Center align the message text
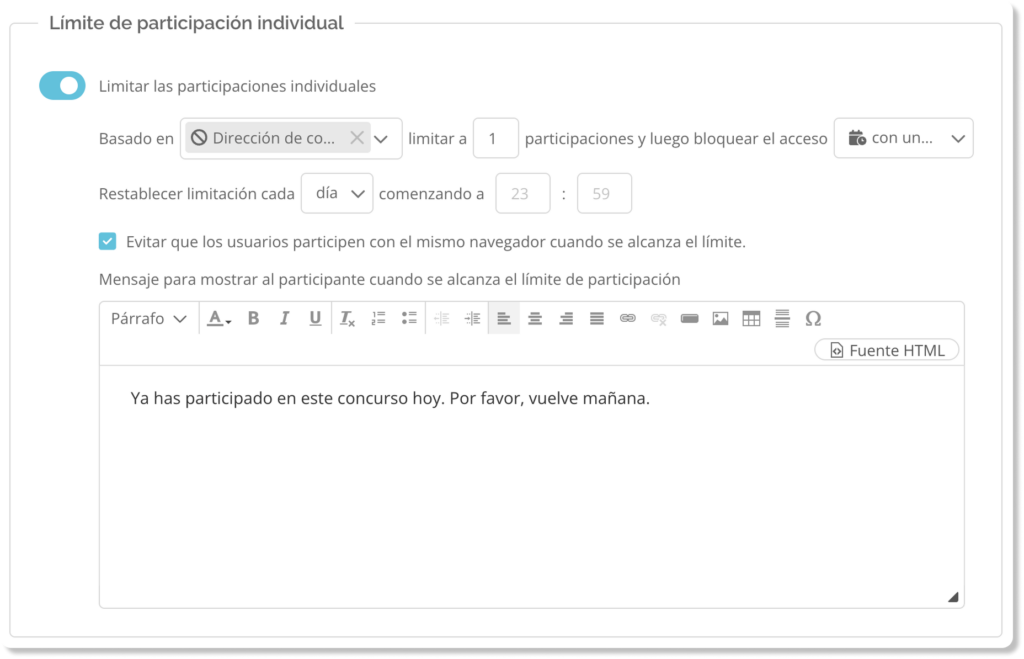This screenshot has height=659, width=1024. [535, 318]
